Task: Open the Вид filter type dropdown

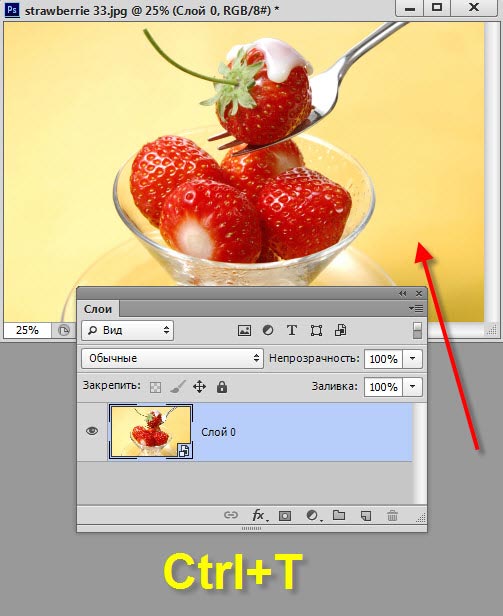Action: click(x=128, y=330)
